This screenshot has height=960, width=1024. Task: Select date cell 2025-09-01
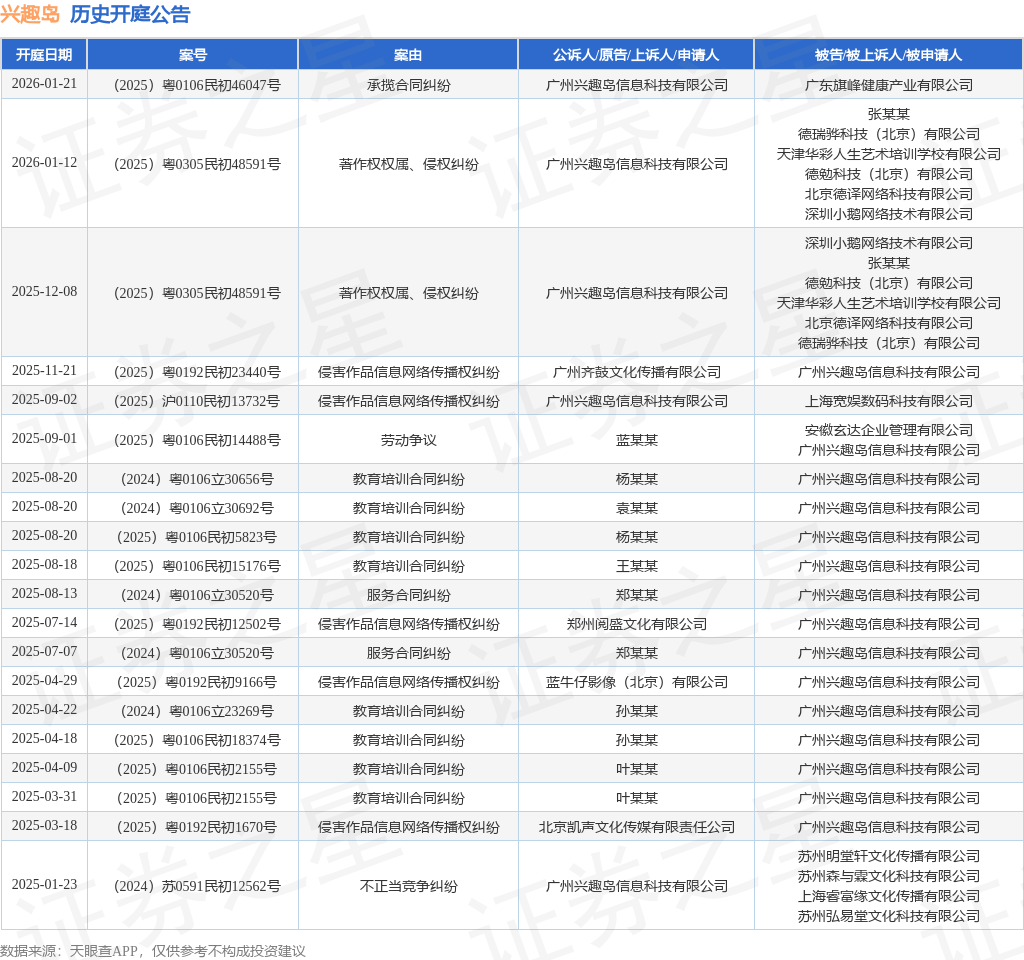coord(44,439)
